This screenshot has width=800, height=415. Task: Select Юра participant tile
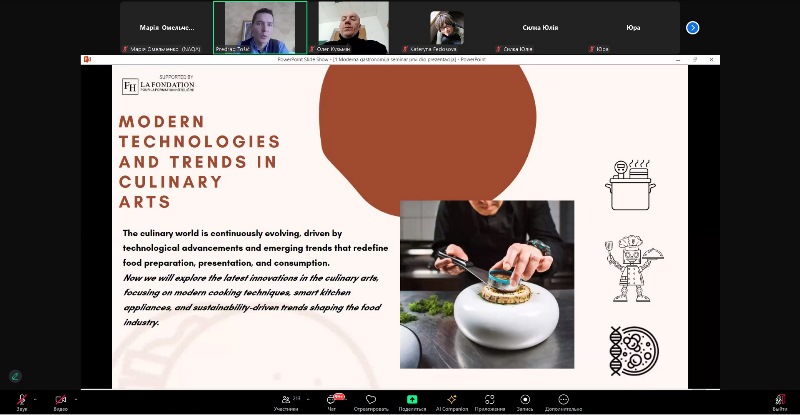[x=633, y=28]
